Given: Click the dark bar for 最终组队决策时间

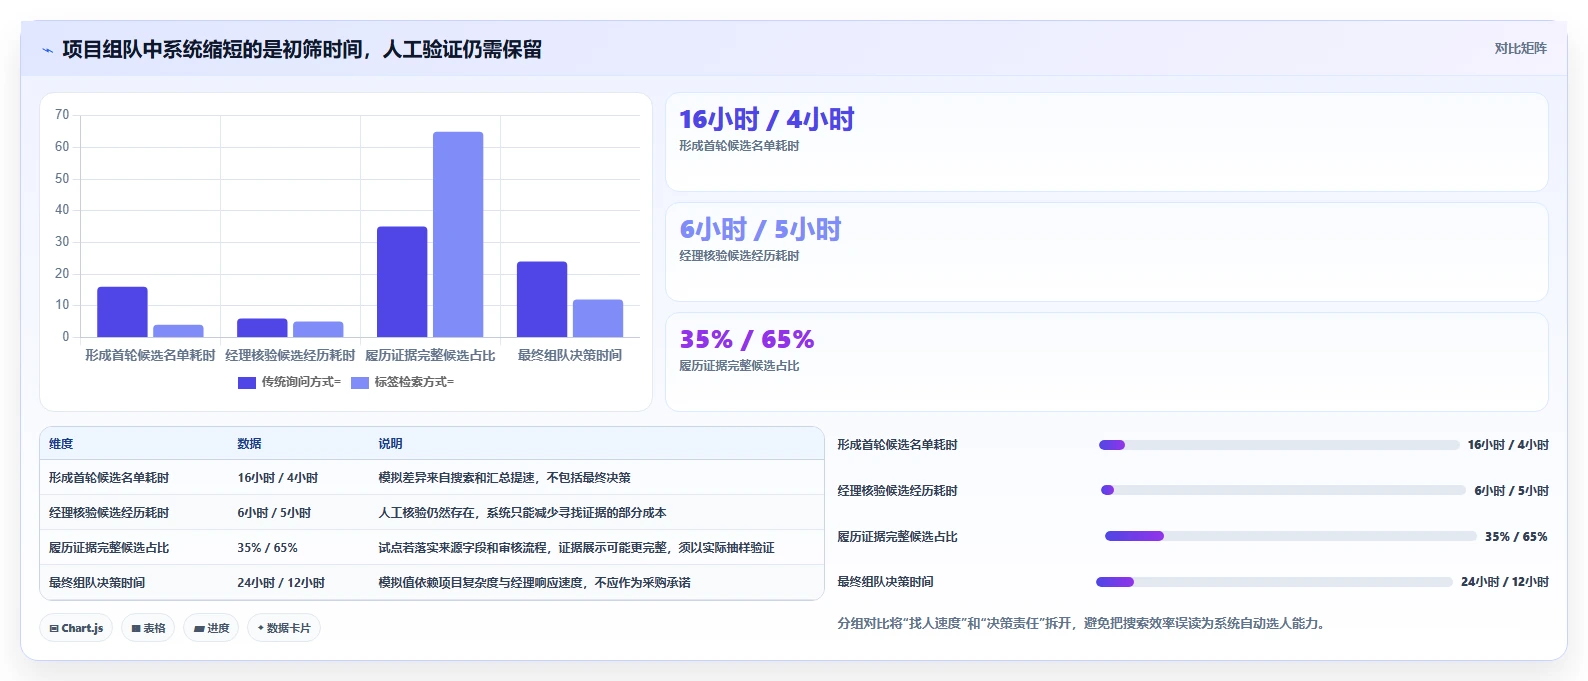Looking at the screenshot, I should coord(542,299).
